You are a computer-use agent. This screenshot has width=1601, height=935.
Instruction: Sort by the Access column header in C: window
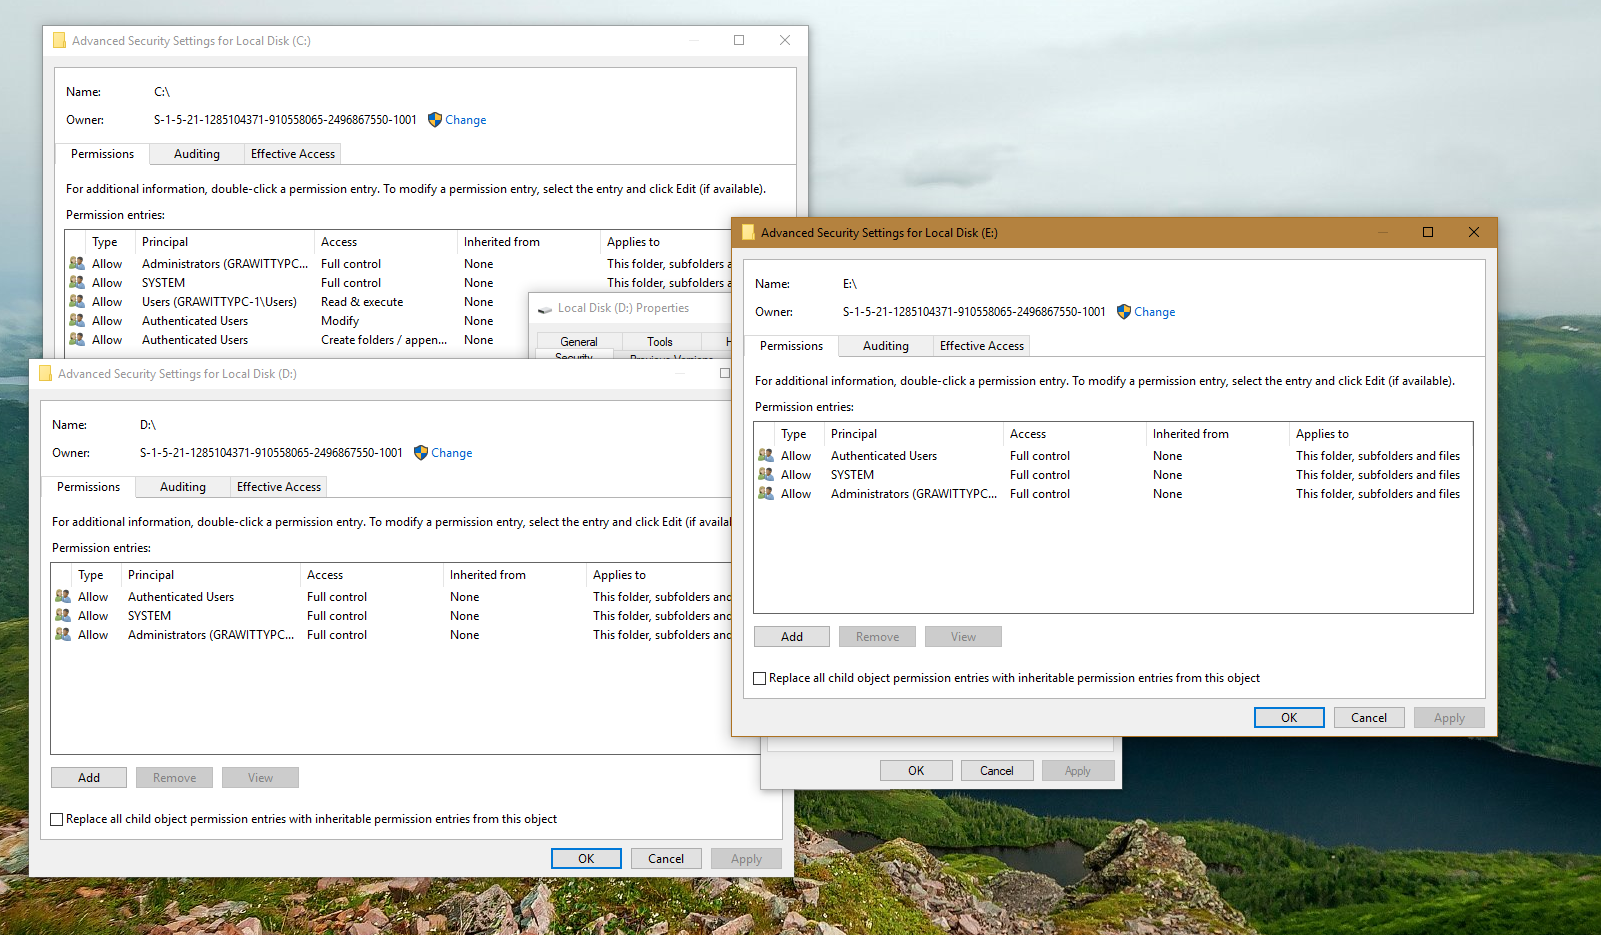385,242
